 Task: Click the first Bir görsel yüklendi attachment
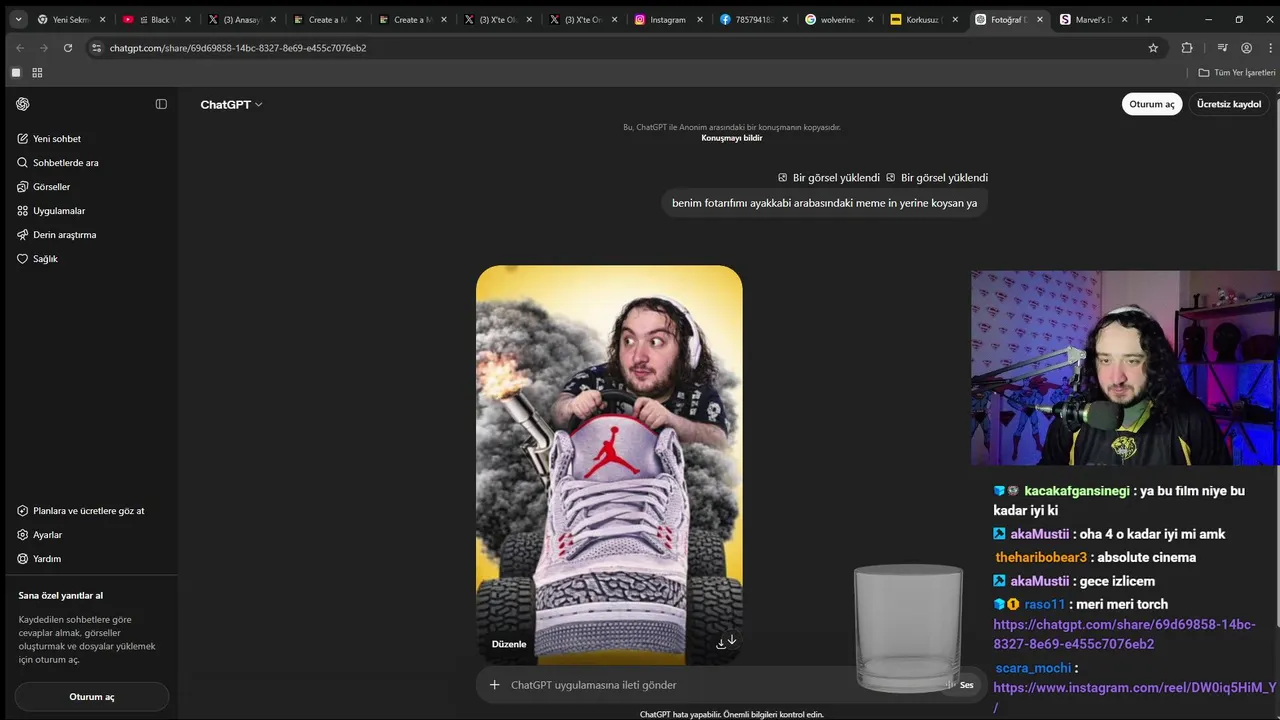pos(829,178)
